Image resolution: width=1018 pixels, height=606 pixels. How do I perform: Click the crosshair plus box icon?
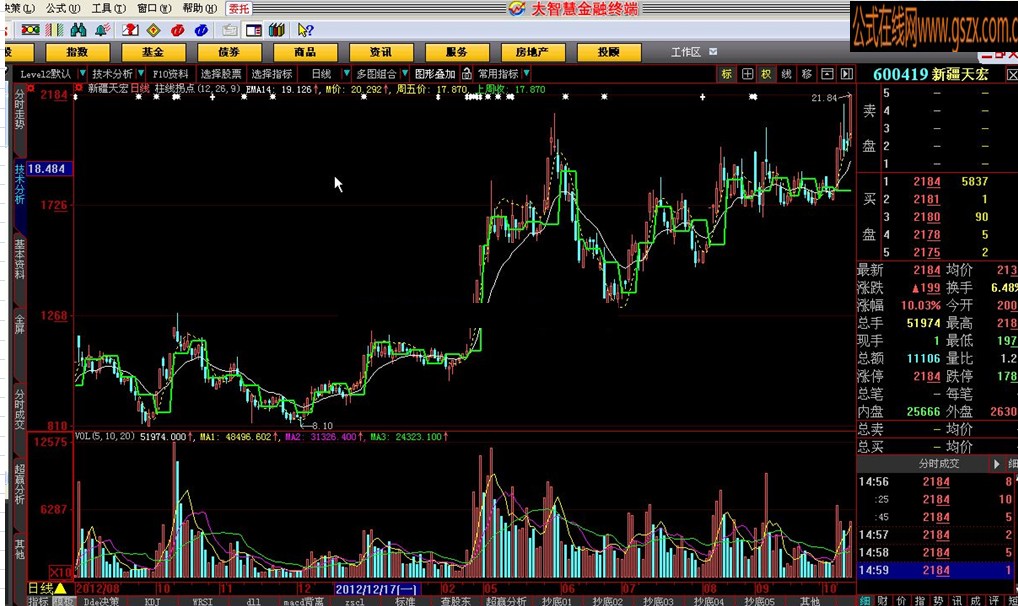(x=747, y=73)
